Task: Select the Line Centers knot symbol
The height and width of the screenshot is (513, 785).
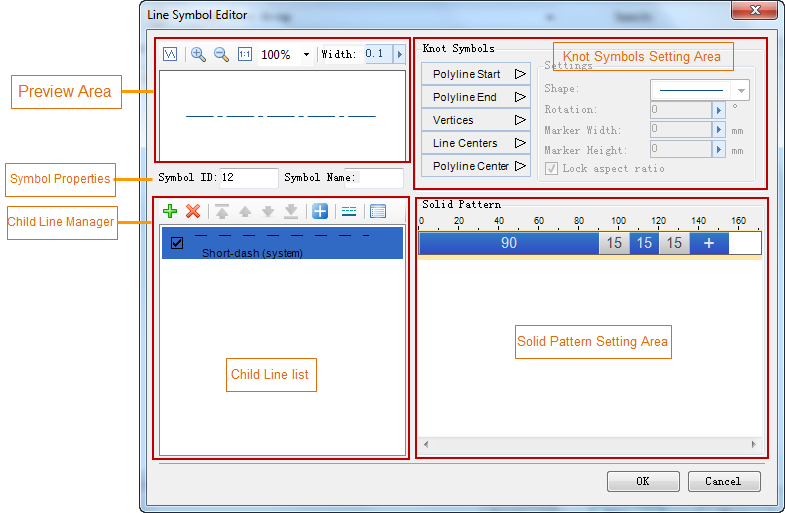Action: [476, 143]
